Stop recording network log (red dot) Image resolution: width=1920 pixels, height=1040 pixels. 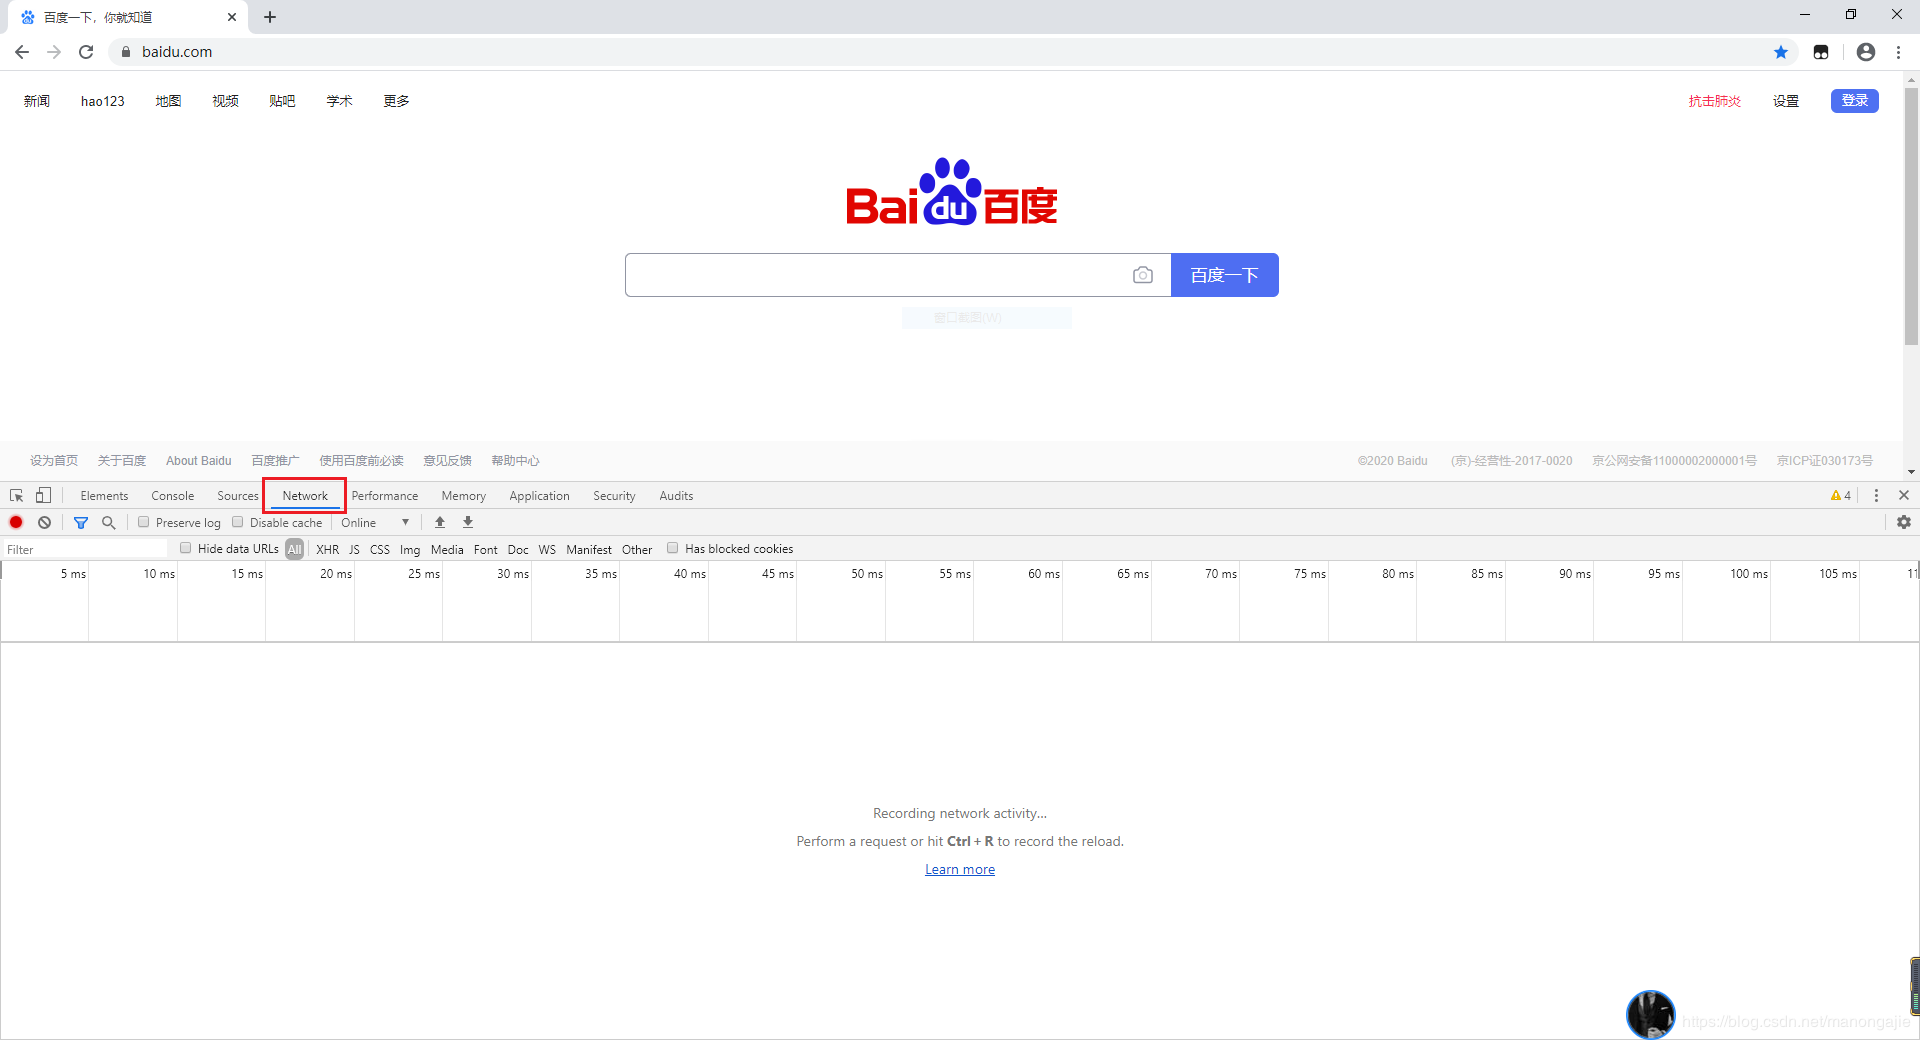point(16,522)
